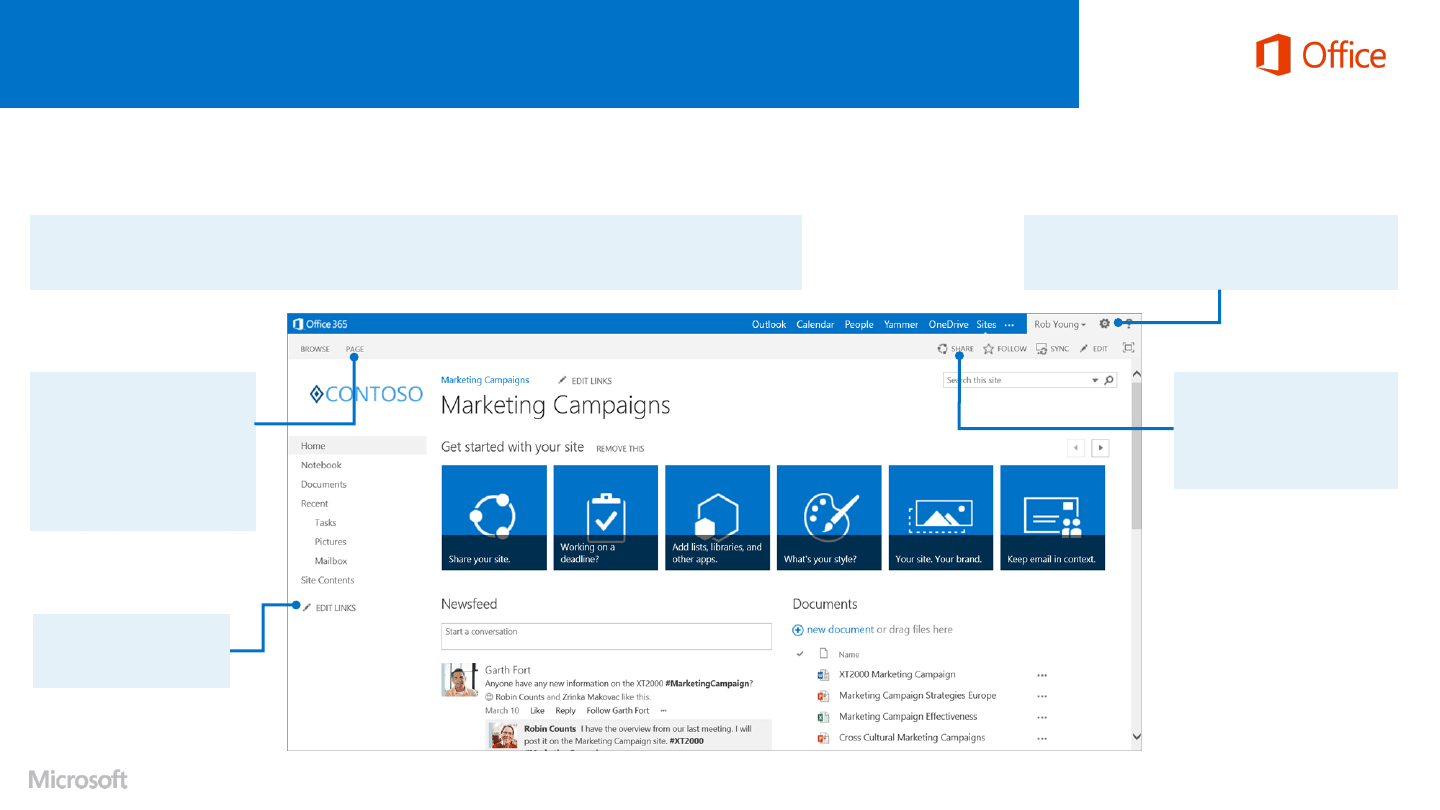The image size is (1440, 810).
Task: Click the Follow star icon
Action: 988,349
